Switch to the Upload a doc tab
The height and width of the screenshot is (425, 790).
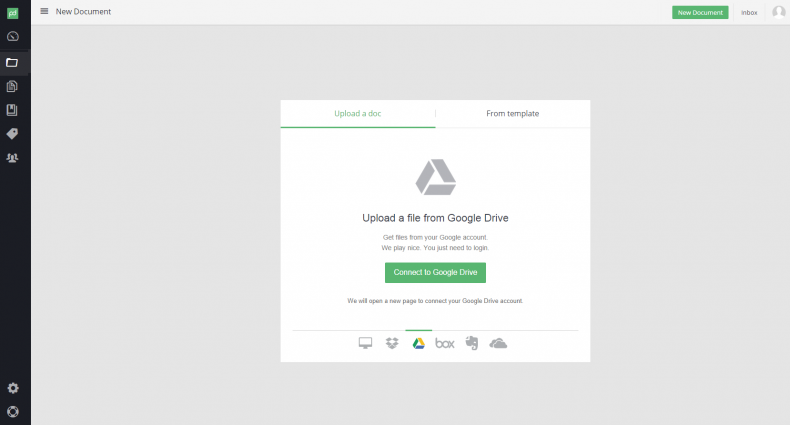(x=357, y=114)
